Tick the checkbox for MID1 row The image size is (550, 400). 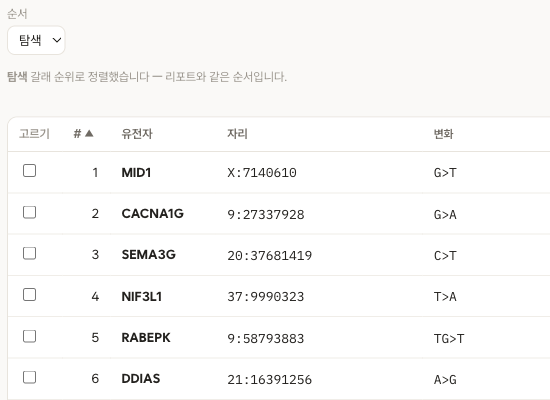coord(29,171)
